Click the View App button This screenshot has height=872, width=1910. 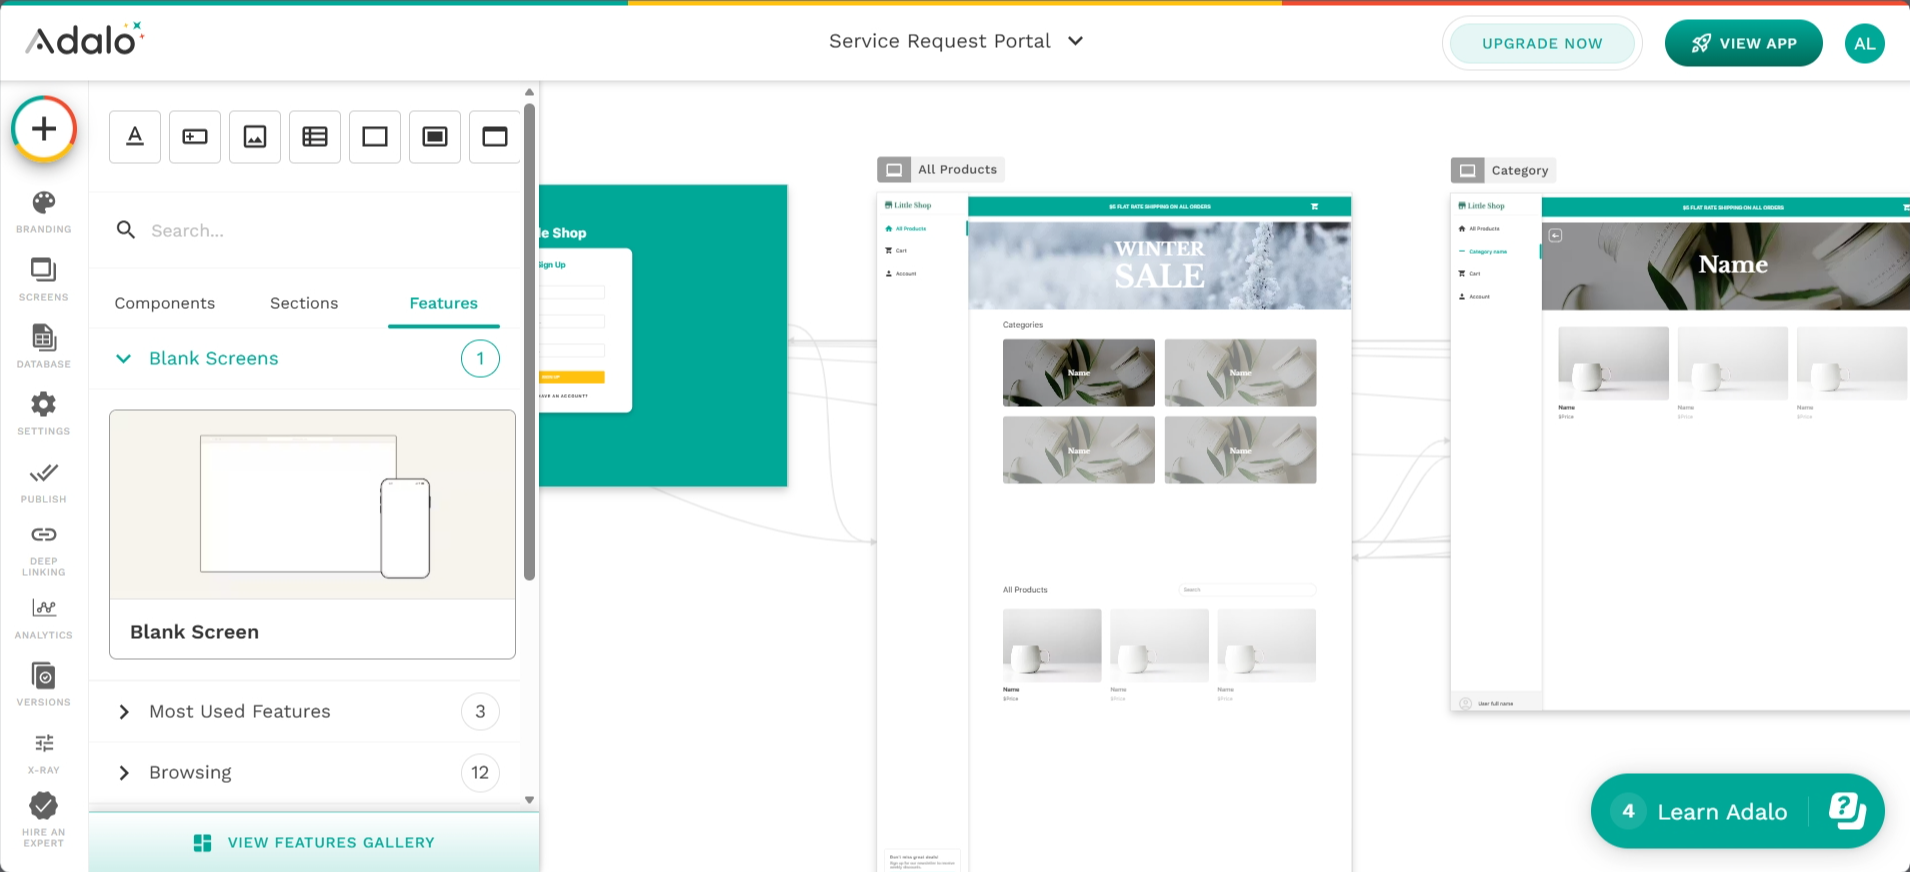[1744, 43]
